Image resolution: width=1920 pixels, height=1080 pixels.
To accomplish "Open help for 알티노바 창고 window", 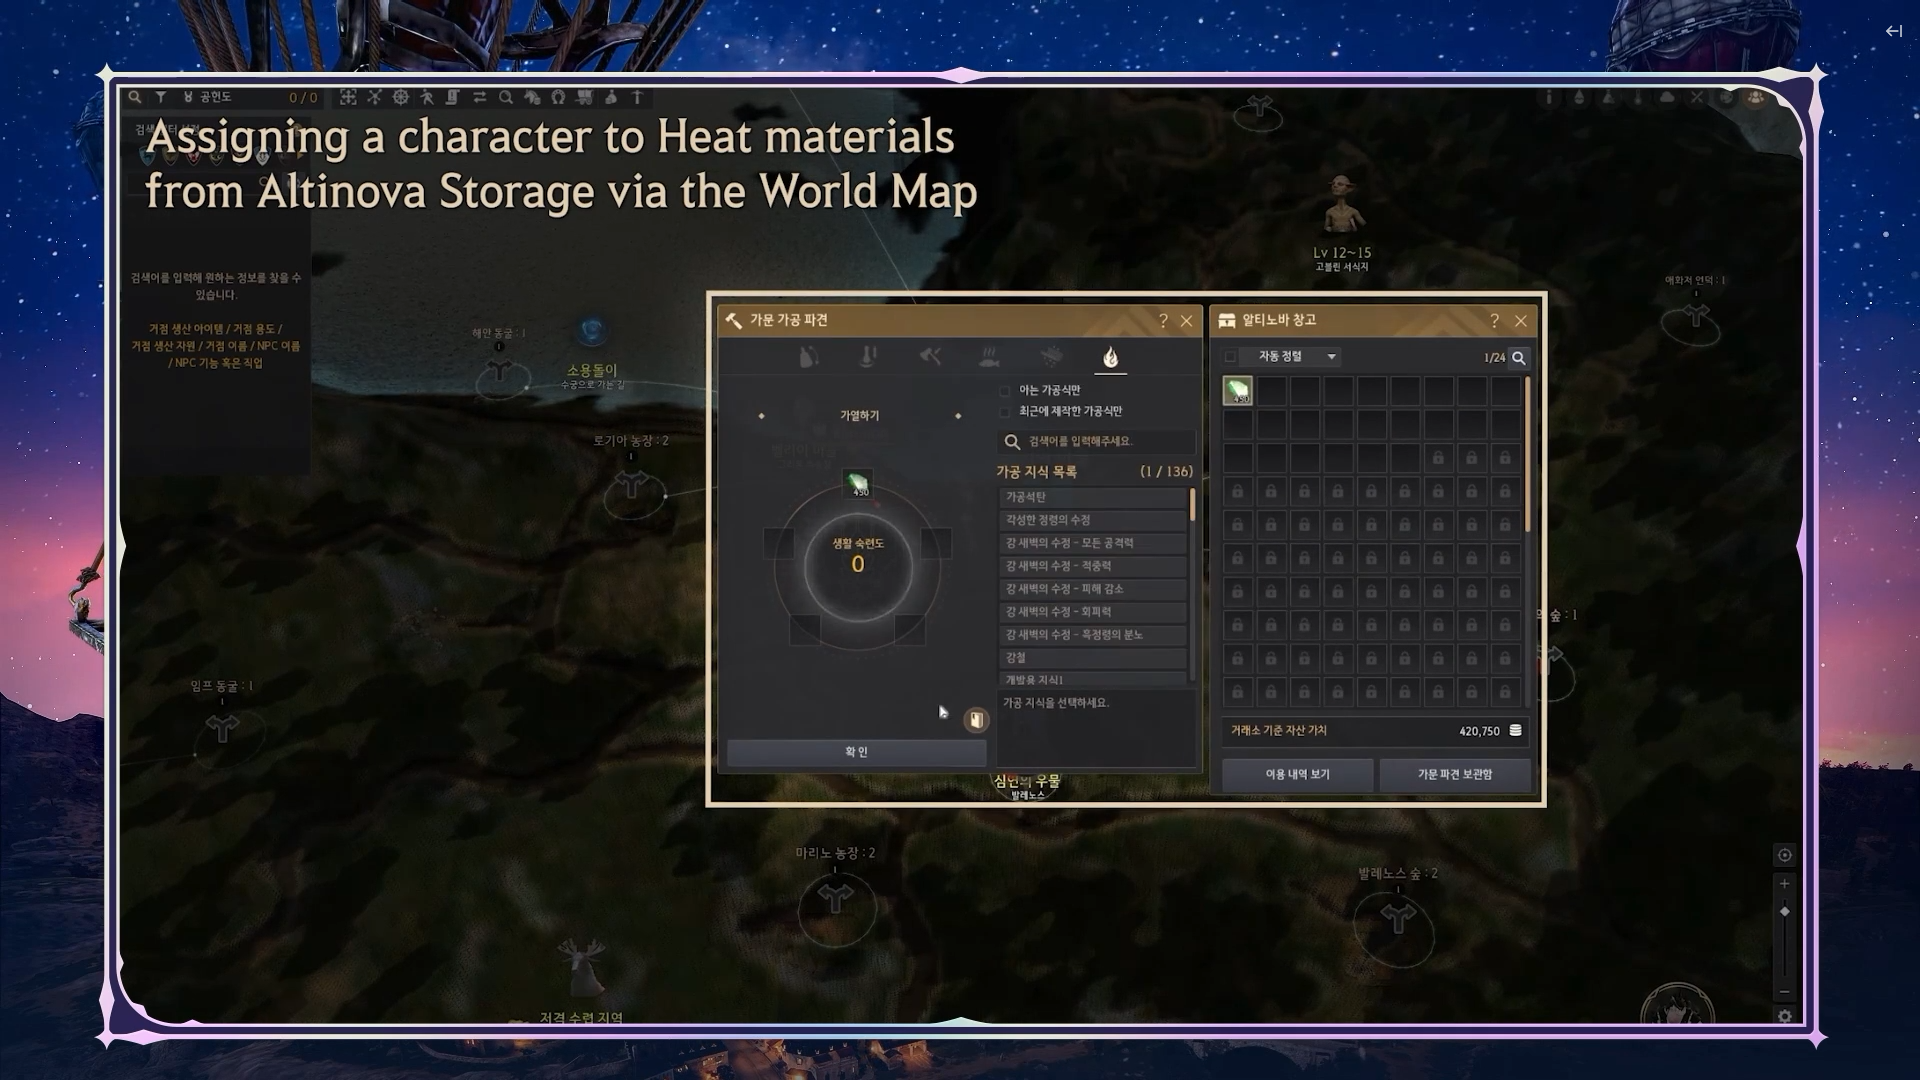I will (1494, 320).
